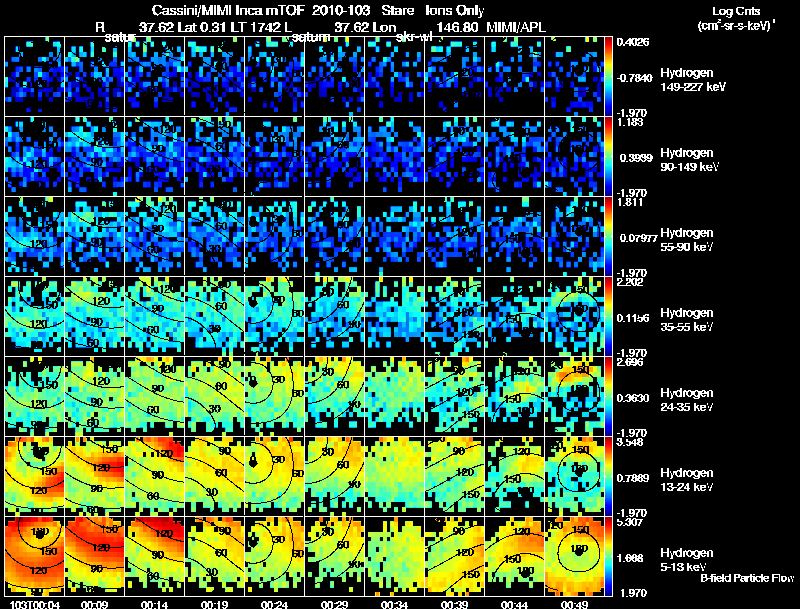The height and width of the screenshot is (609, 800).
Task: Open the 24-35 keV image panel at 00:24
Action: pos(274,397)
